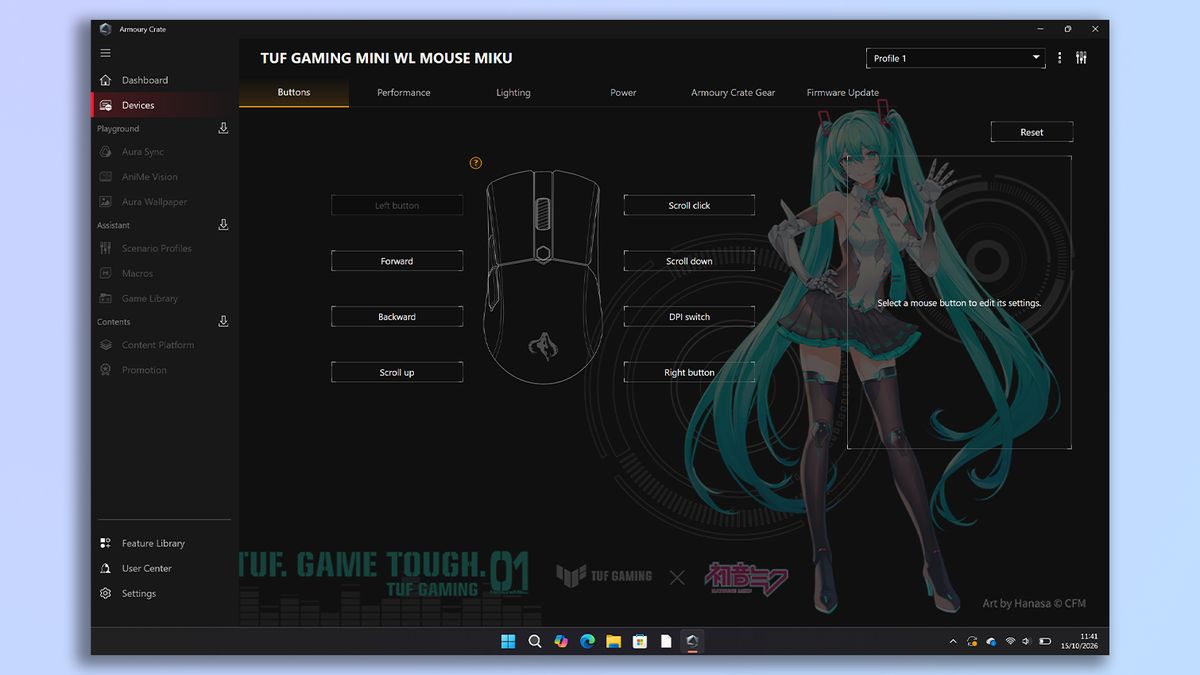Viewport: 1200px width, 675px height.
Task: Select the Scroll click button
Action: (x=689, y=205)
